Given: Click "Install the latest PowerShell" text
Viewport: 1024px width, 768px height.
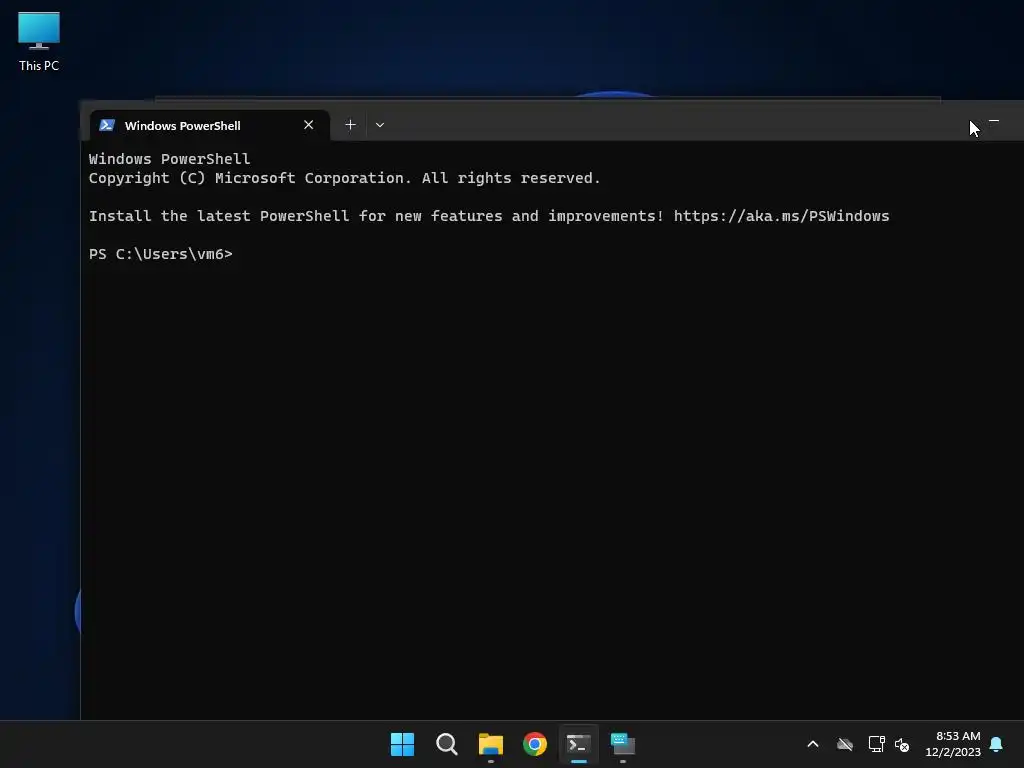Looking at the screenshot, I should (219, 216).
